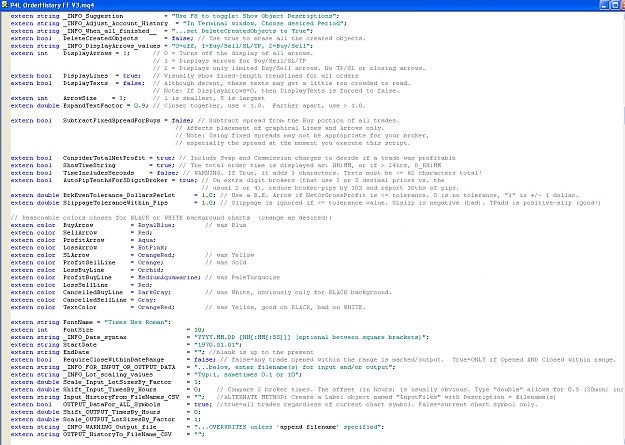Click the ArrowSize variable name

click(x=80, y=98)
